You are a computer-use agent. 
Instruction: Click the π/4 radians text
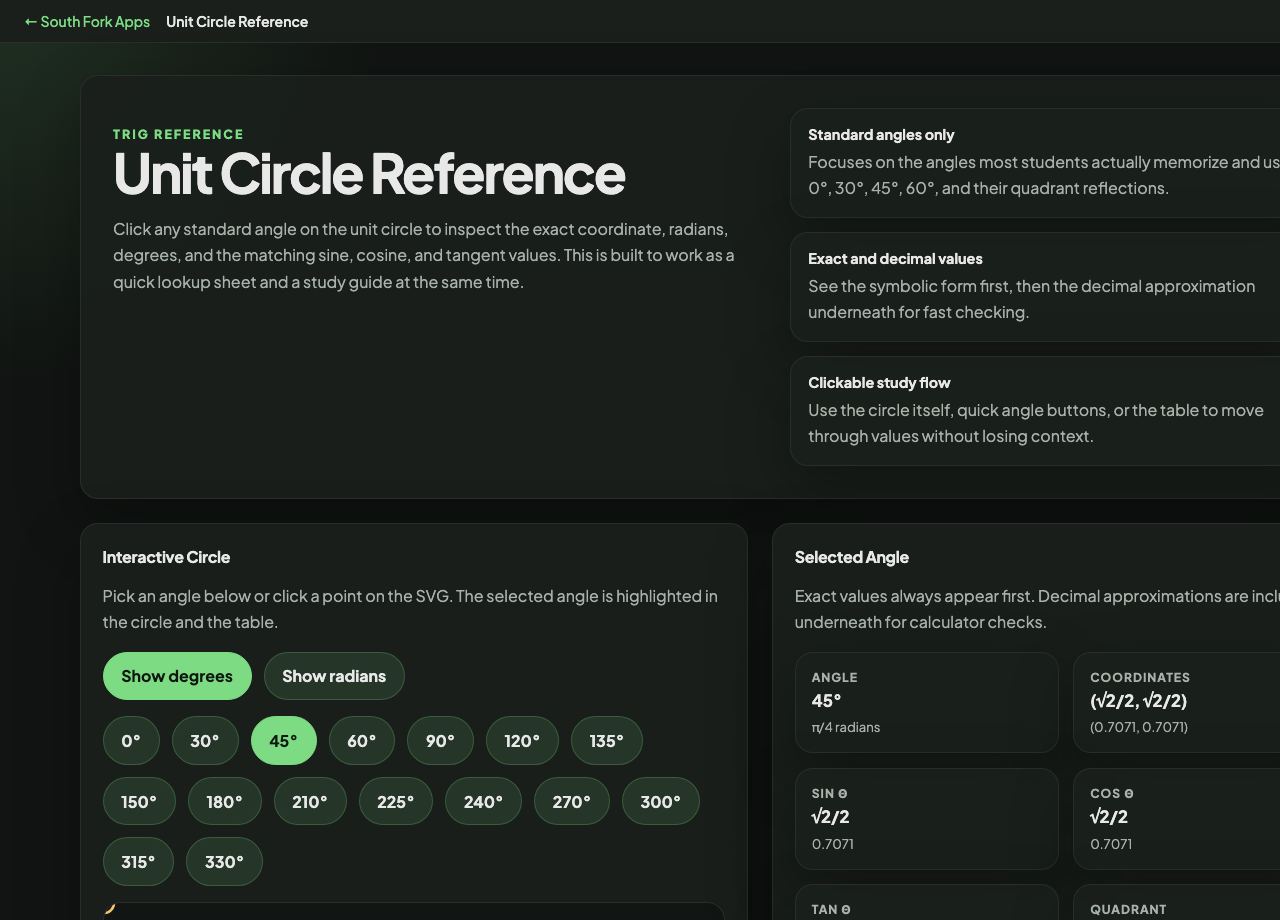pyautogui.click(x=846, y=727)
